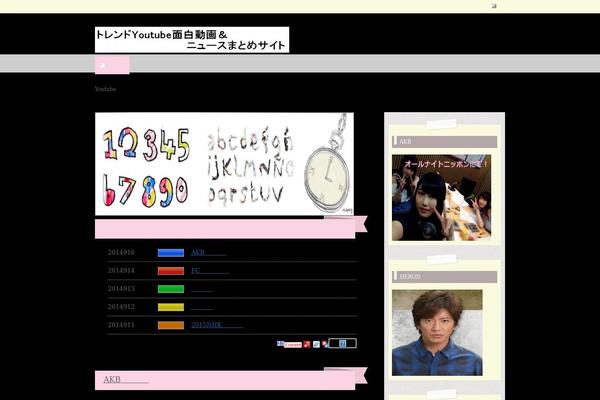Click the blue bookmark share icon
The image size is (600, 400).
pos(280,343)
